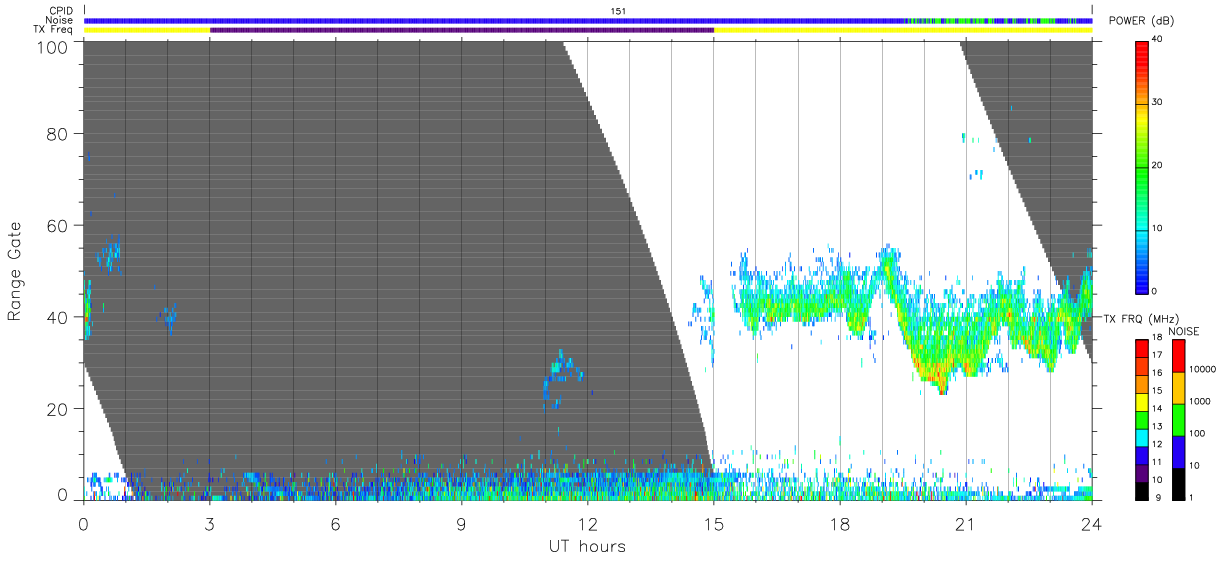Click the red 17 MHz swatch in the TX FRQ legend

tap(1142, 348)
